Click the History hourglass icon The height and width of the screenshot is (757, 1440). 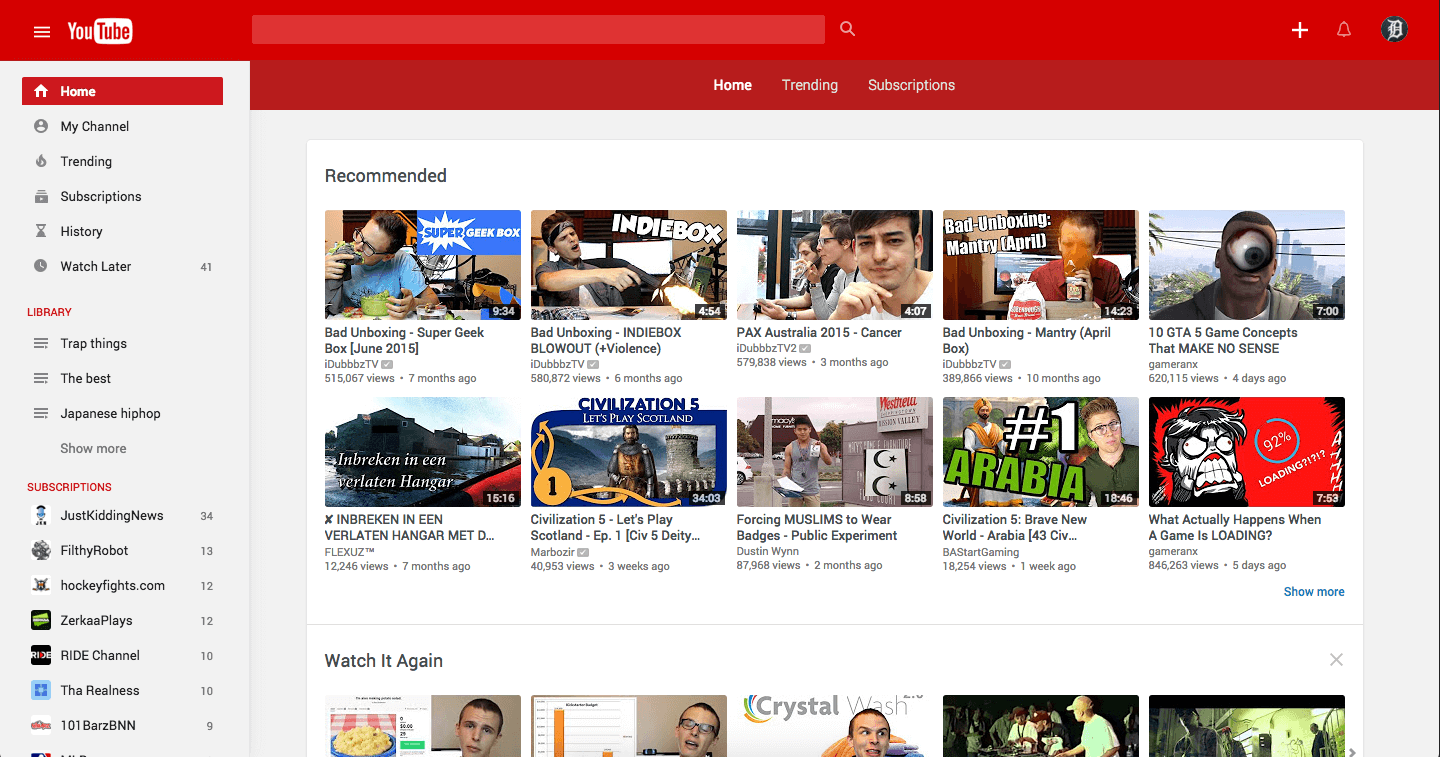click(41, 231)
